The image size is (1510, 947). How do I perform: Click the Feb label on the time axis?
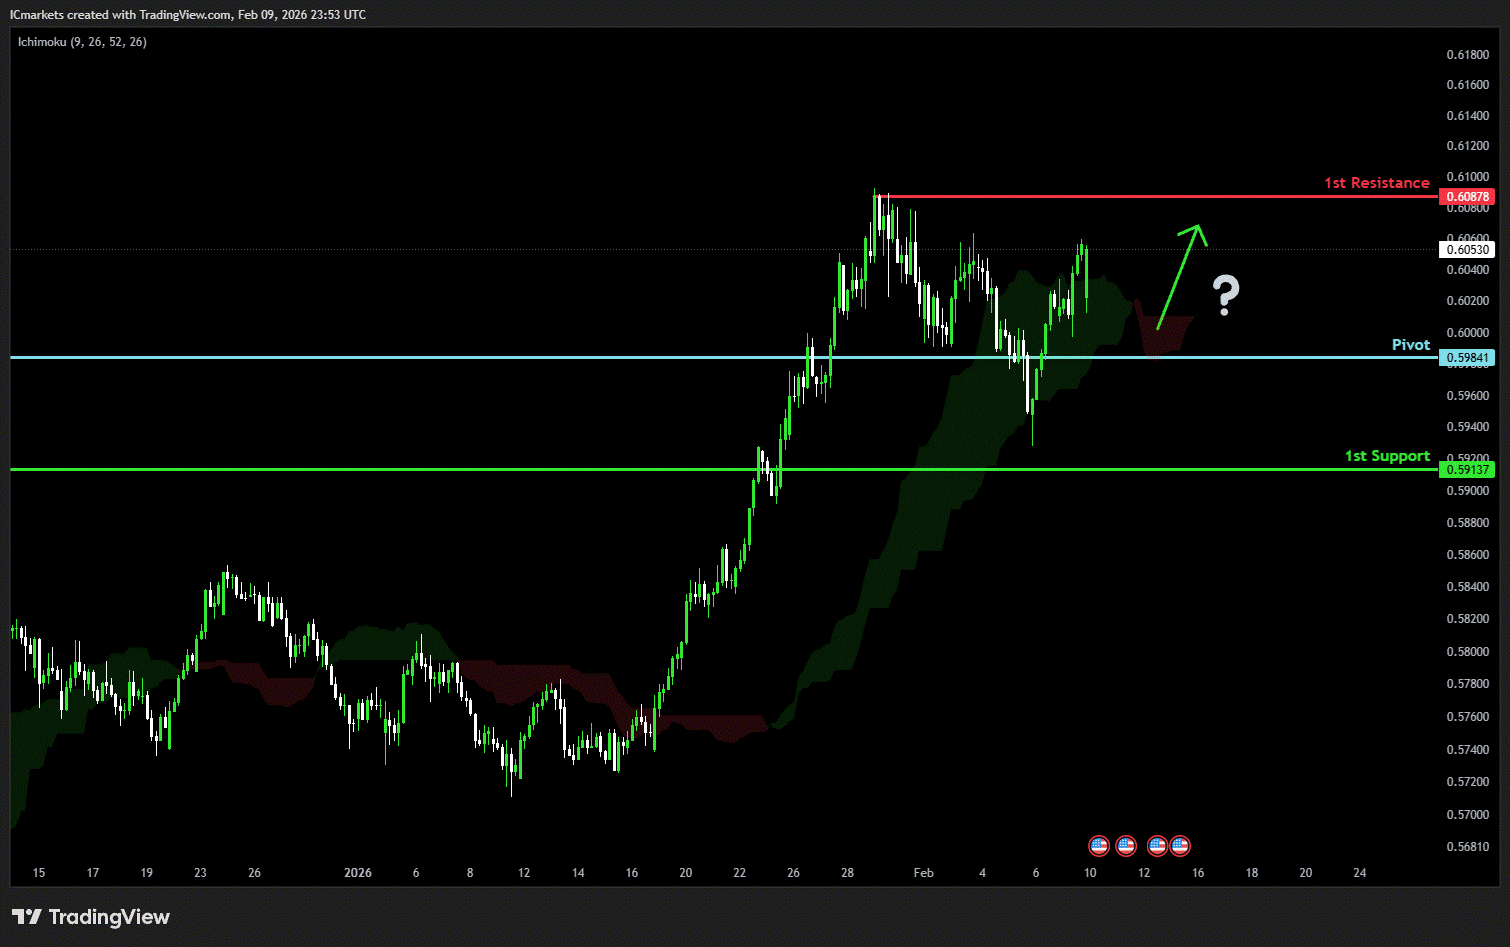tap(923, 873)
